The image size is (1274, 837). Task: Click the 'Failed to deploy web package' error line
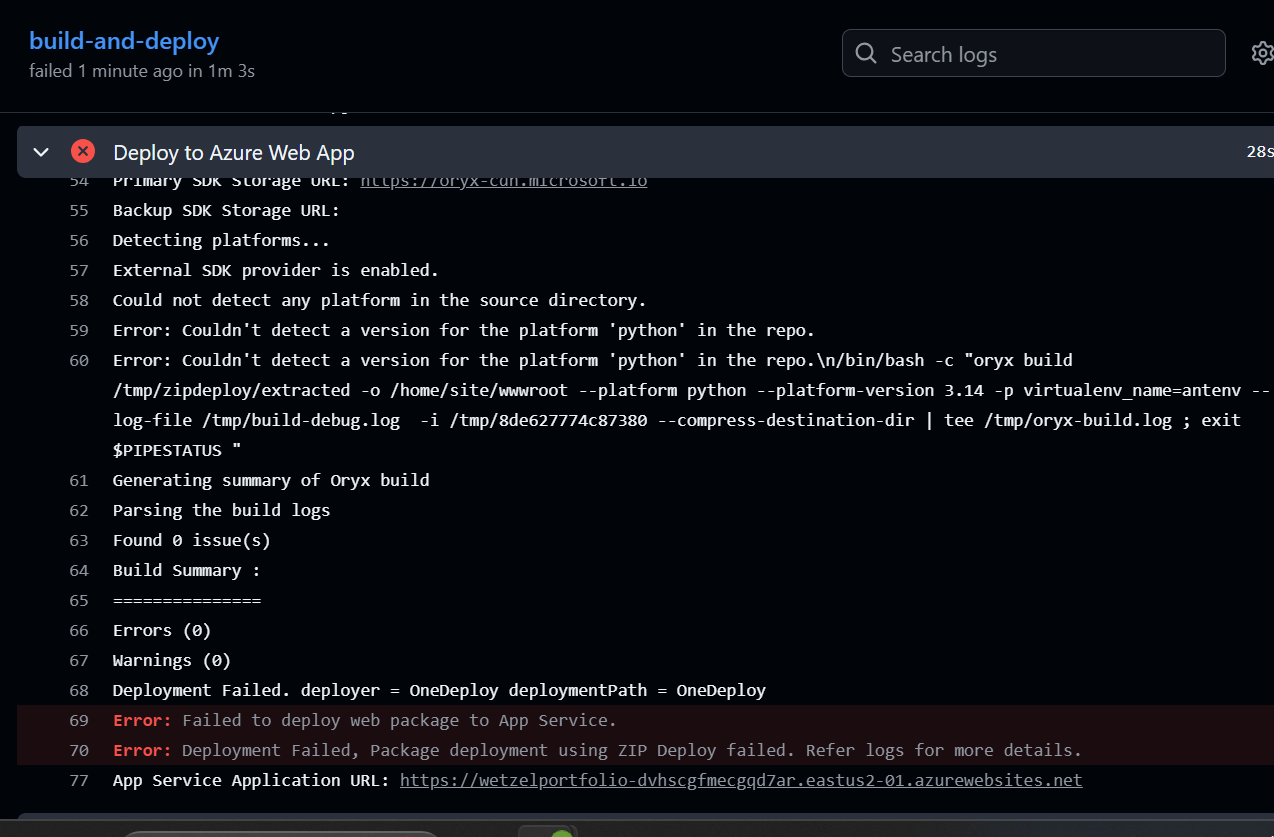[399, 720]
